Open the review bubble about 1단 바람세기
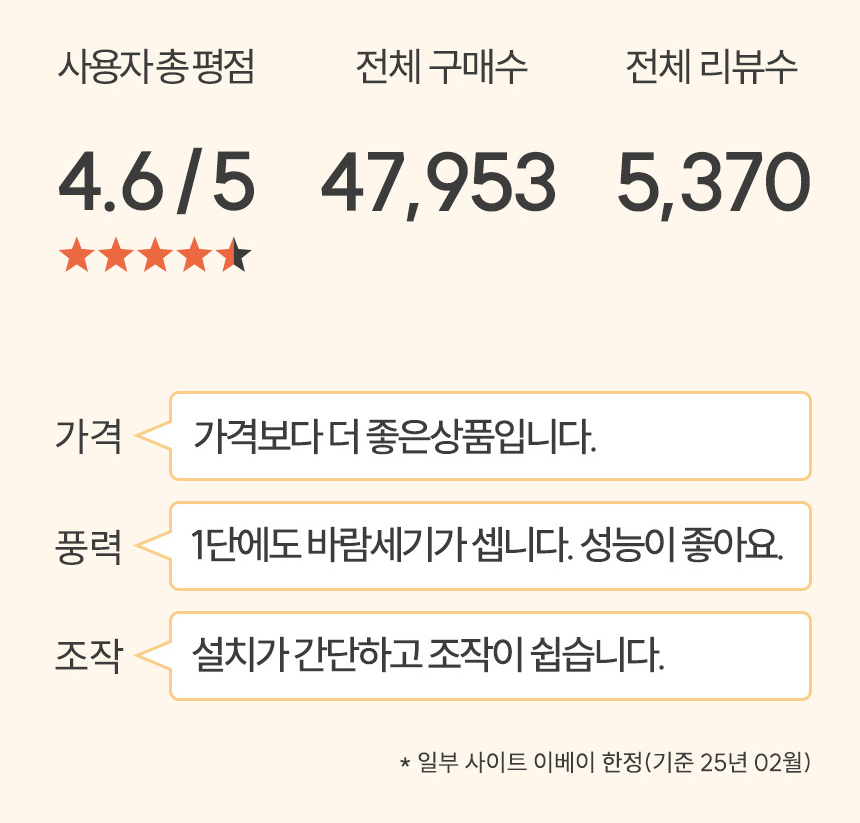The width and height of the screenshot is (860, 823). 490,546
